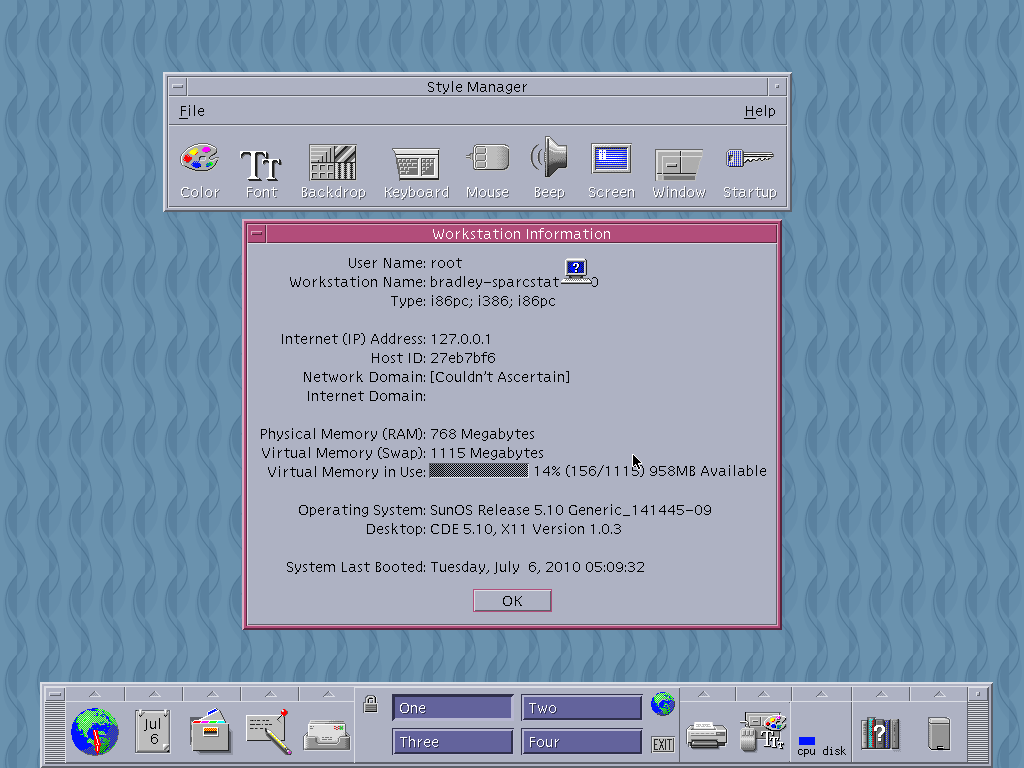The image size is (1024, 768).
Task: Open the Jul 6 calendar icon
Action: 153,731
